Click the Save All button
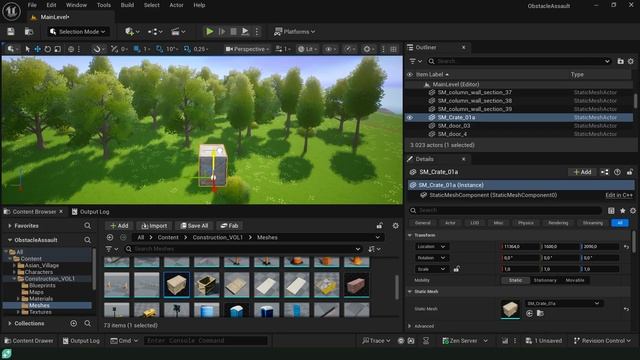 click(x=194, y=226)
